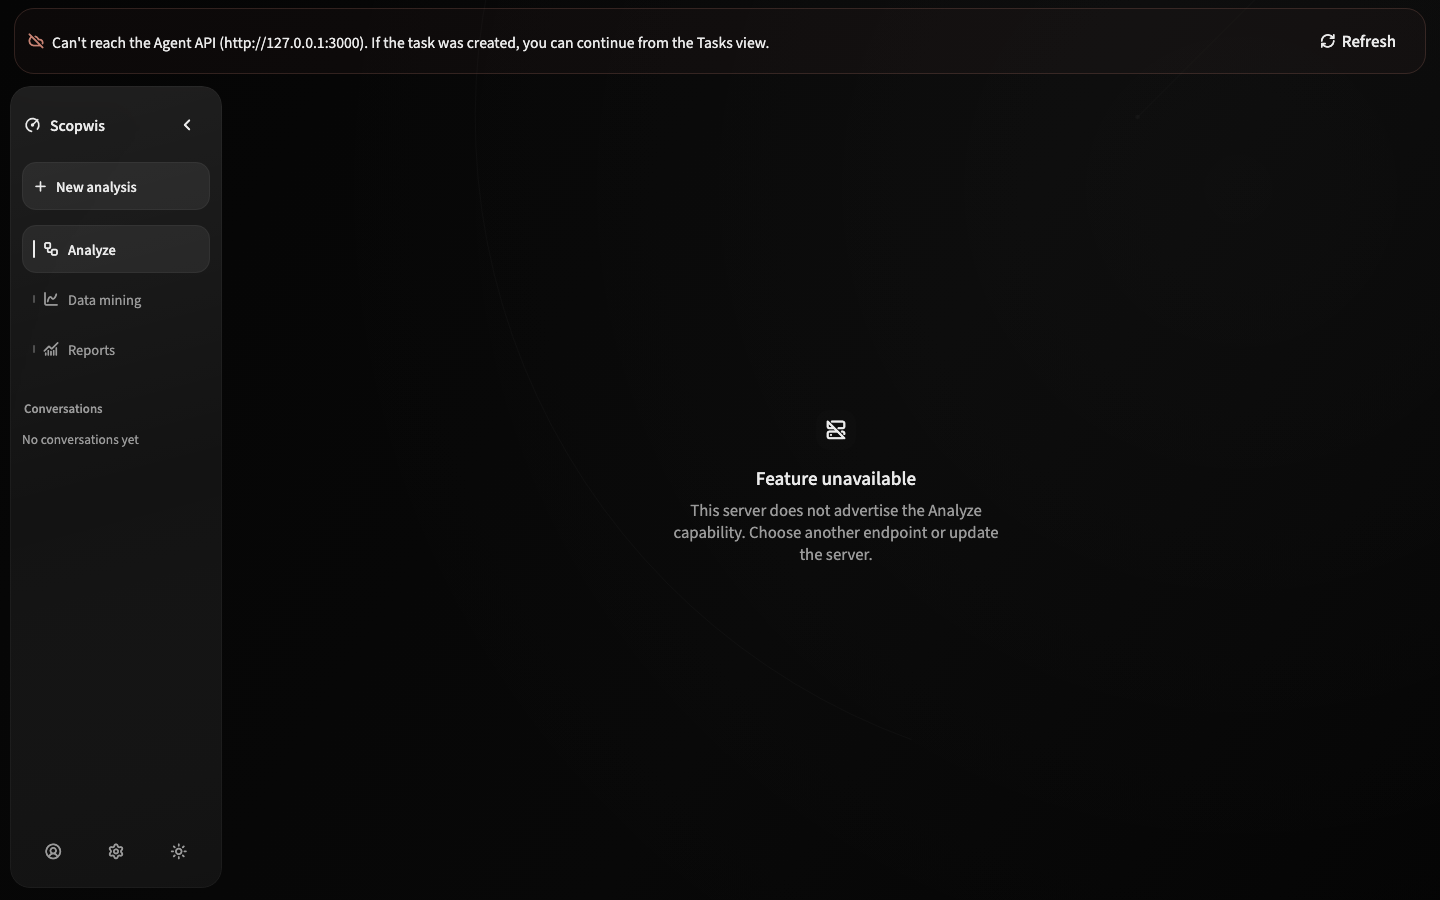Click the server-off icon above Feature unavailable

tap(836, 430)
